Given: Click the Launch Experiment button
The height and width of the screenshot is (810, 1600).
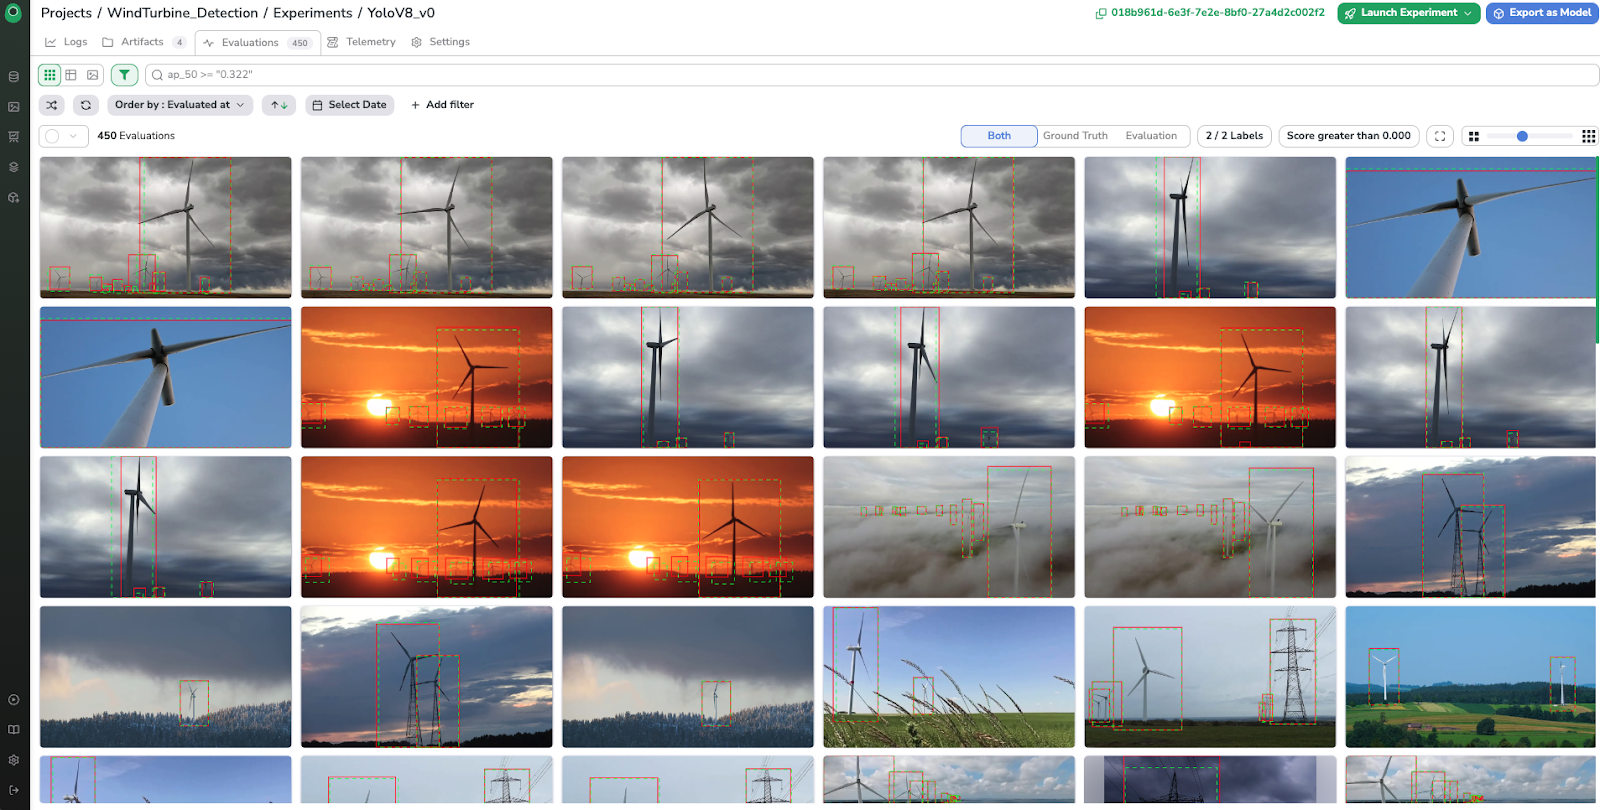Looking at the screenshot, I should (1408, 13).
